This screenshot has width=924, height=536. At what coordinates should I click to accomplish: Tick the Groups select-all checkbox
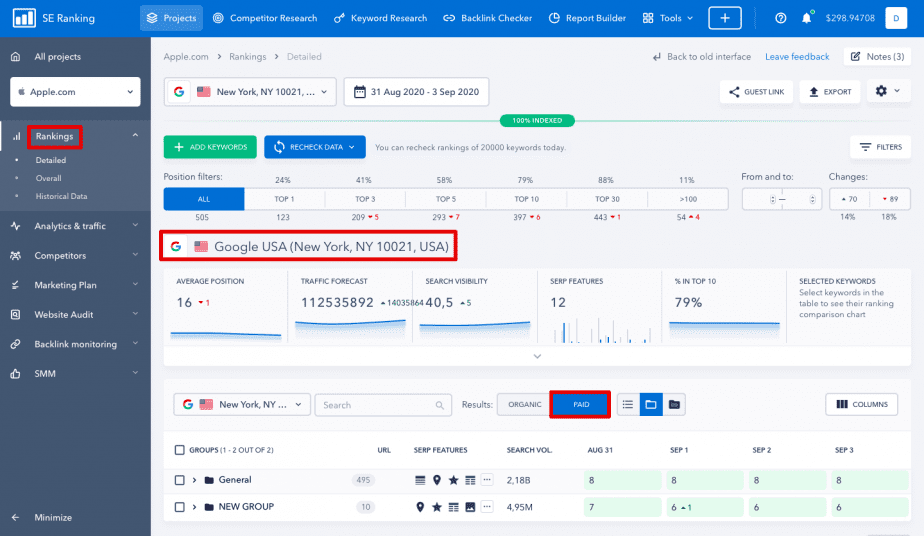point(180,450)
